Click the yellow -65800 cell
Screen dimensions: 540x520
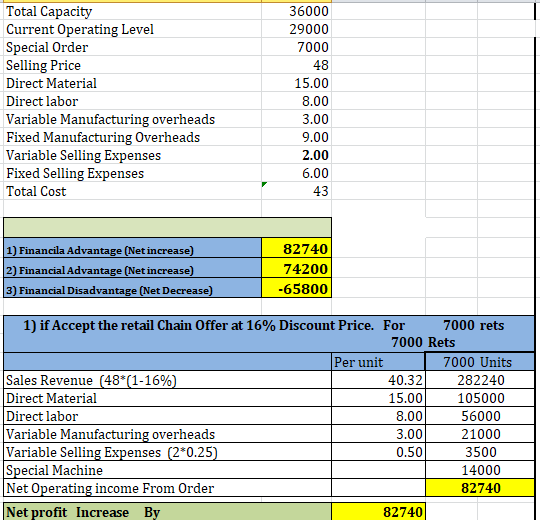(x=297, y=288)
